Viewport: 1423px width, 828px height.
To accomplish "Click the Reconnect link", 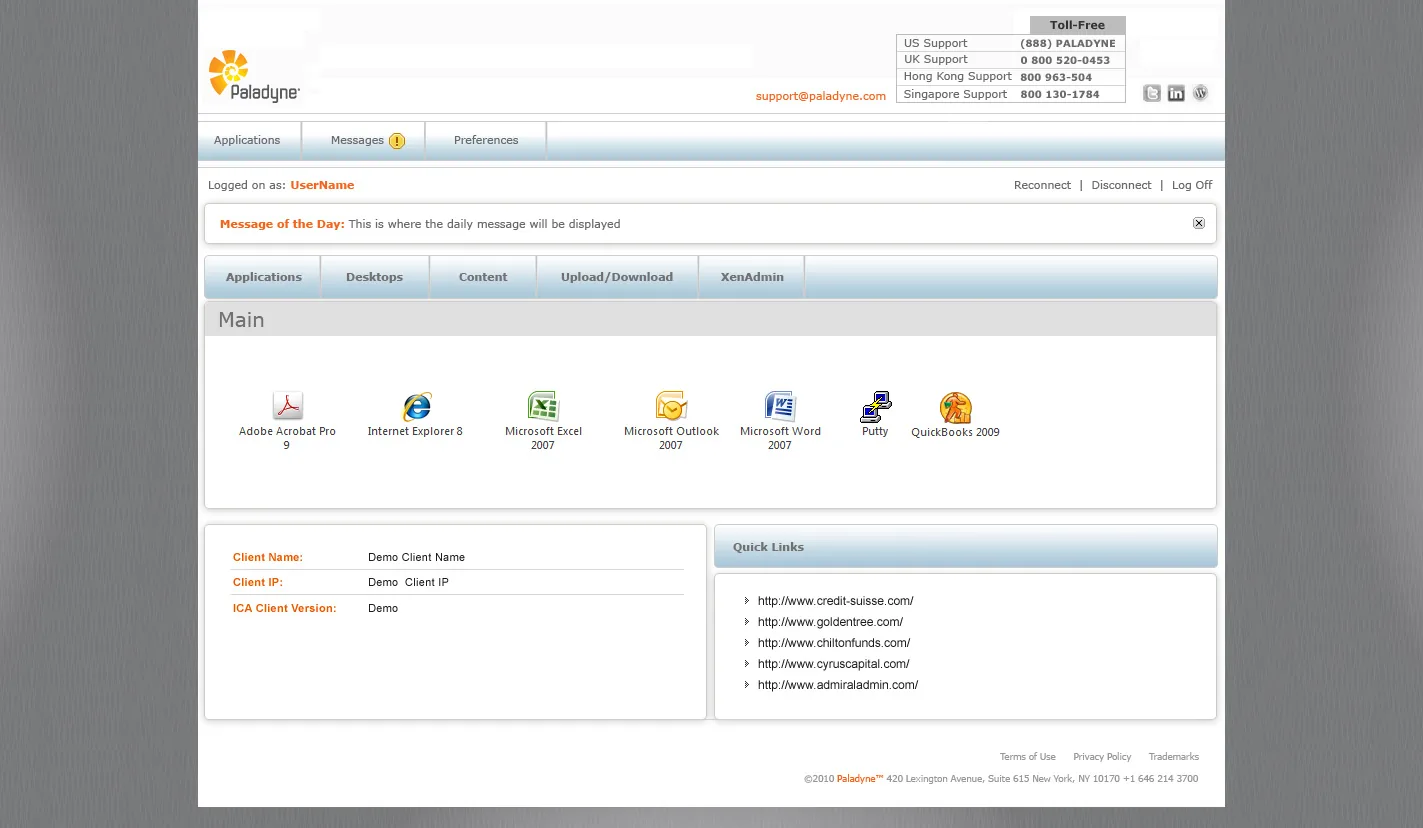I will point(1042,185).
